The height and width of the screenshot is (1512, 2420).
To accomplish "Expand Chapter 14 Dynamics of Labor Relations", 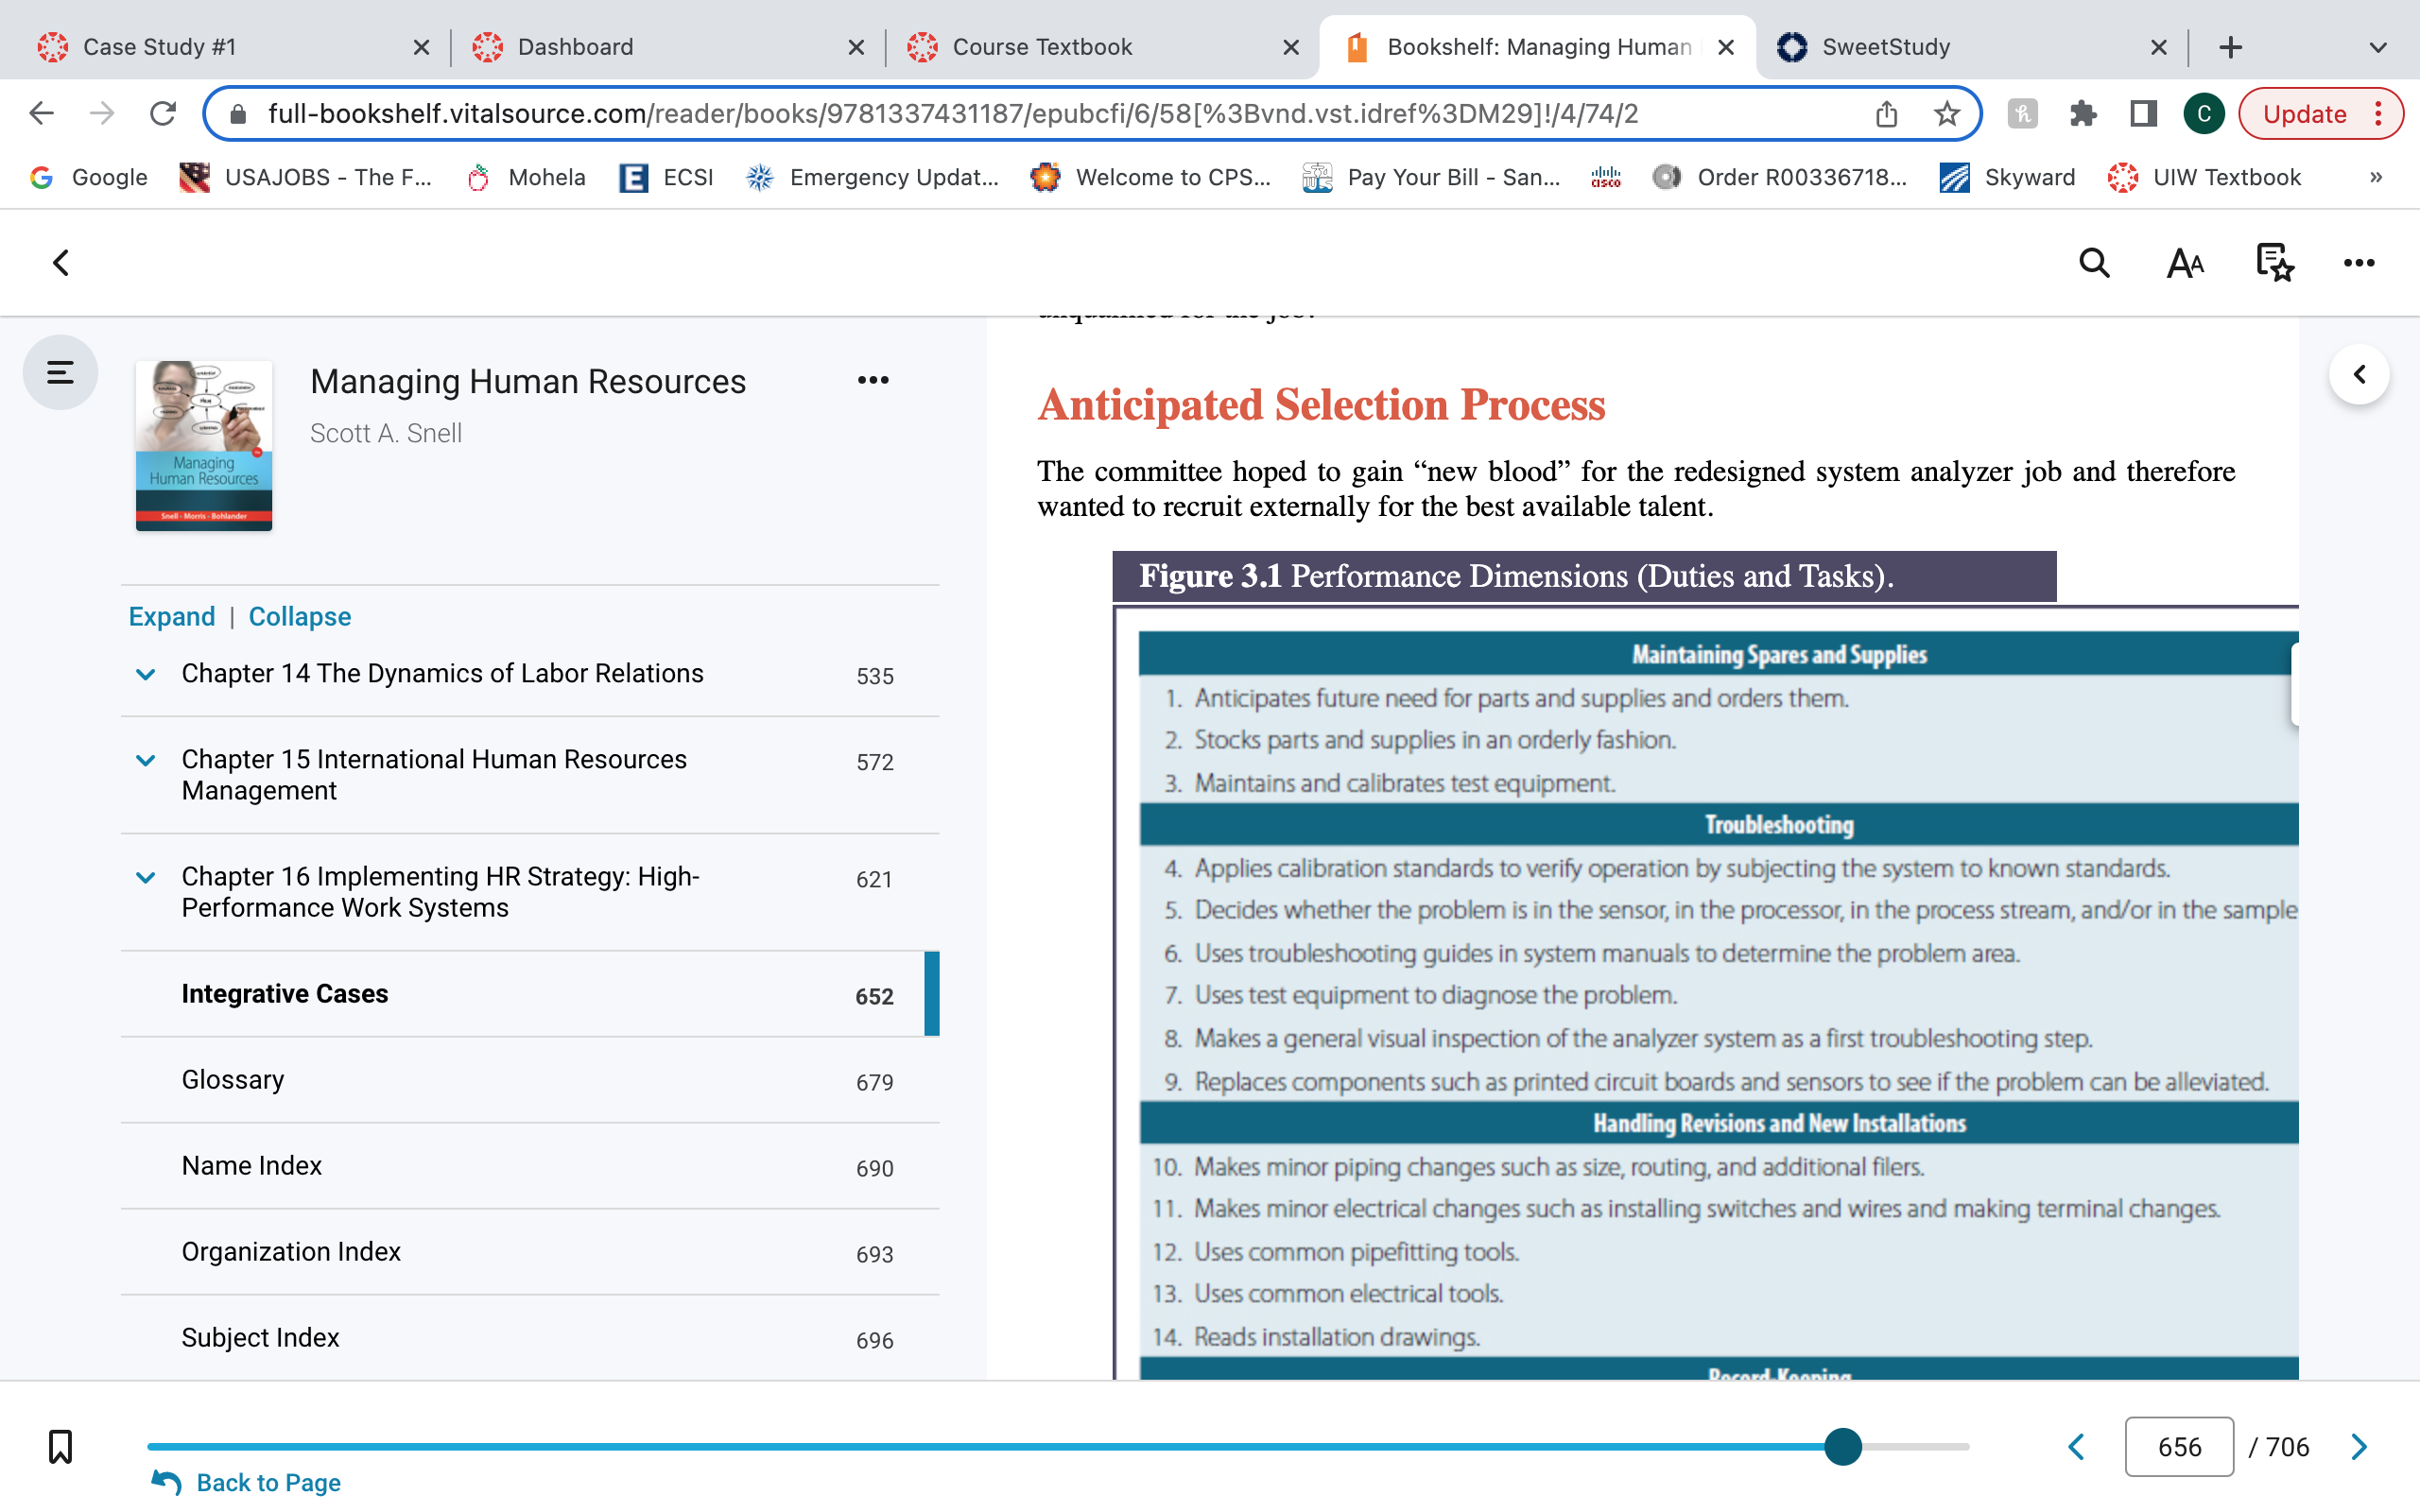I will pyautogui.click(x=146, y=674).
